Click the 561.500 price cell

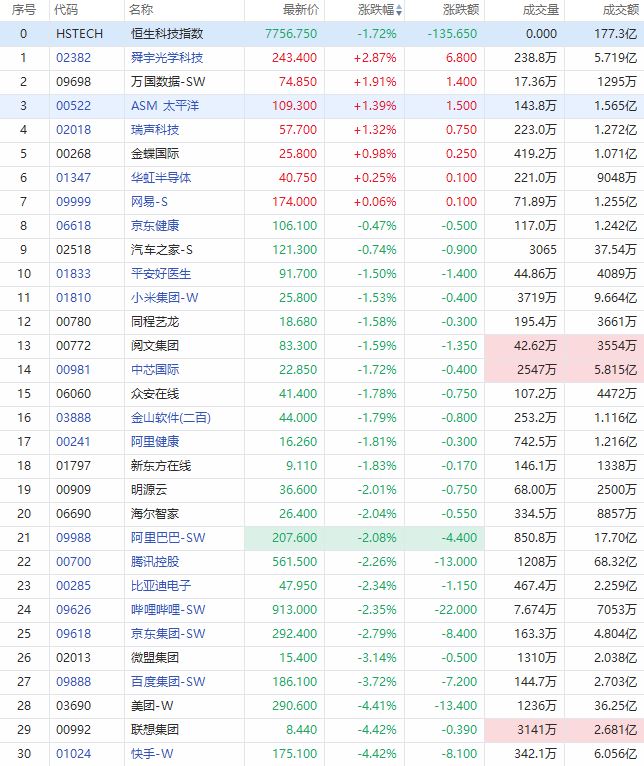pyautogui.click(x=295, y=561)
